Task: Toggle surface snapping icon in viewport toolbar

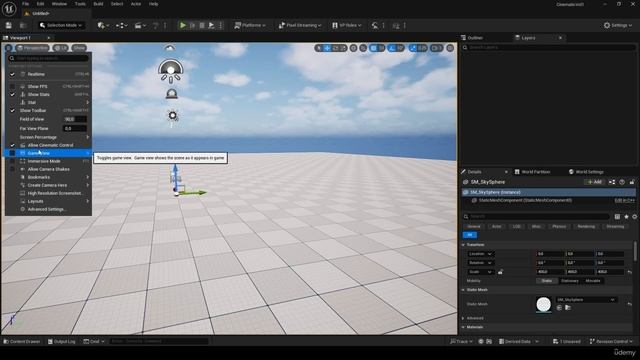Action: point(363,48)
